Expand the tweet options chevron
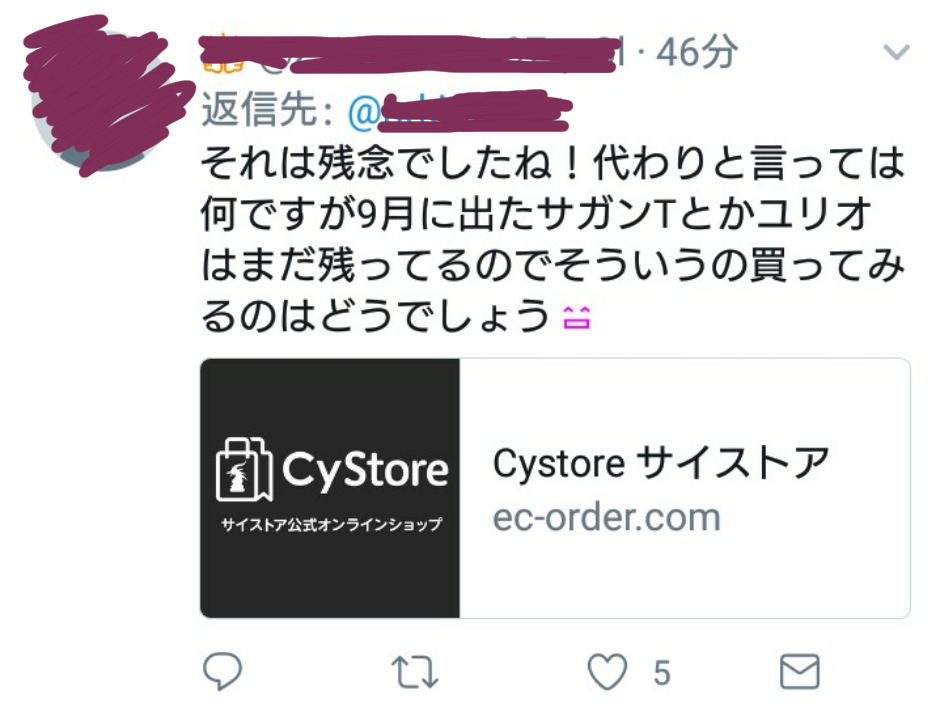Viewport: 943px width, 720px height. (x=896, y=52)
